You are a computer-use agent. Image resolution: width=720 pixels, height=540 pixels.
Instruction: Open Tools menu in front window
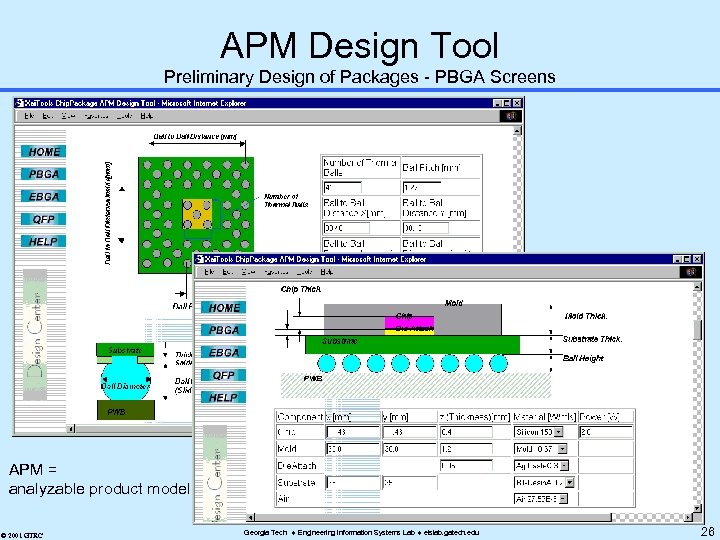click(x=304, y=272)
